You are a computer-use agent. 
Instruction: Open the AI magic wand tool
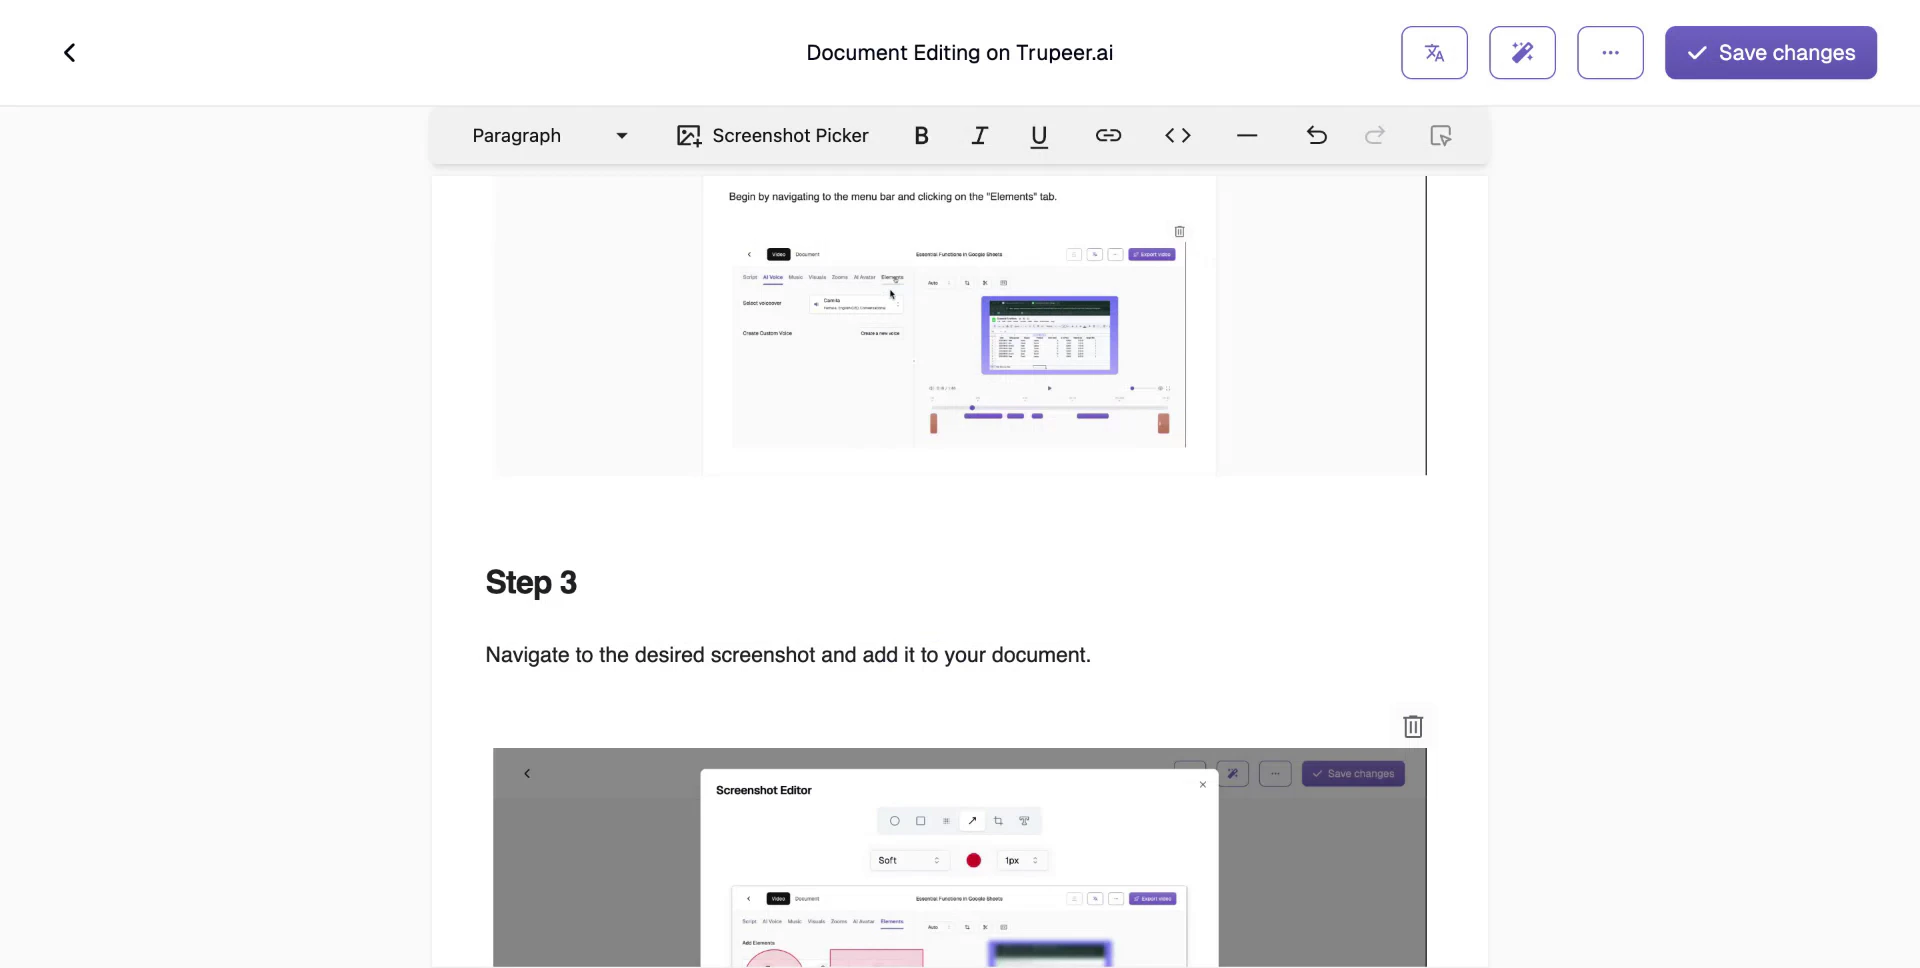click(1522, 52)
